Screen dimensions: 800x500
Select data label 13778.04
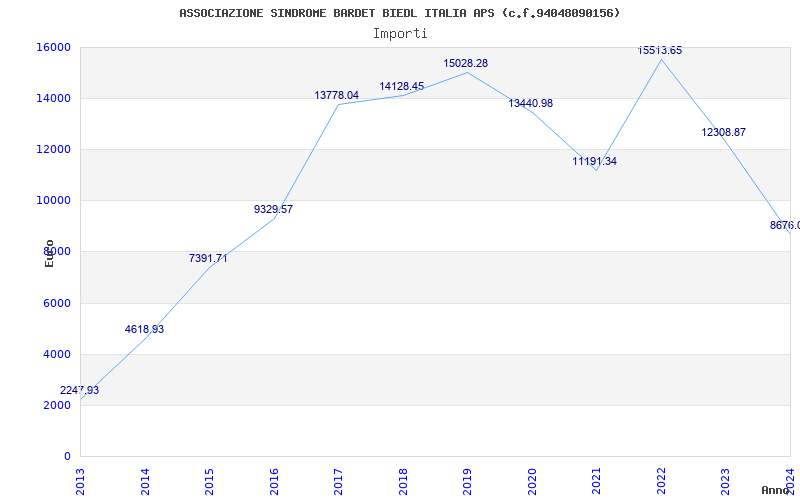tap(337, 95)
